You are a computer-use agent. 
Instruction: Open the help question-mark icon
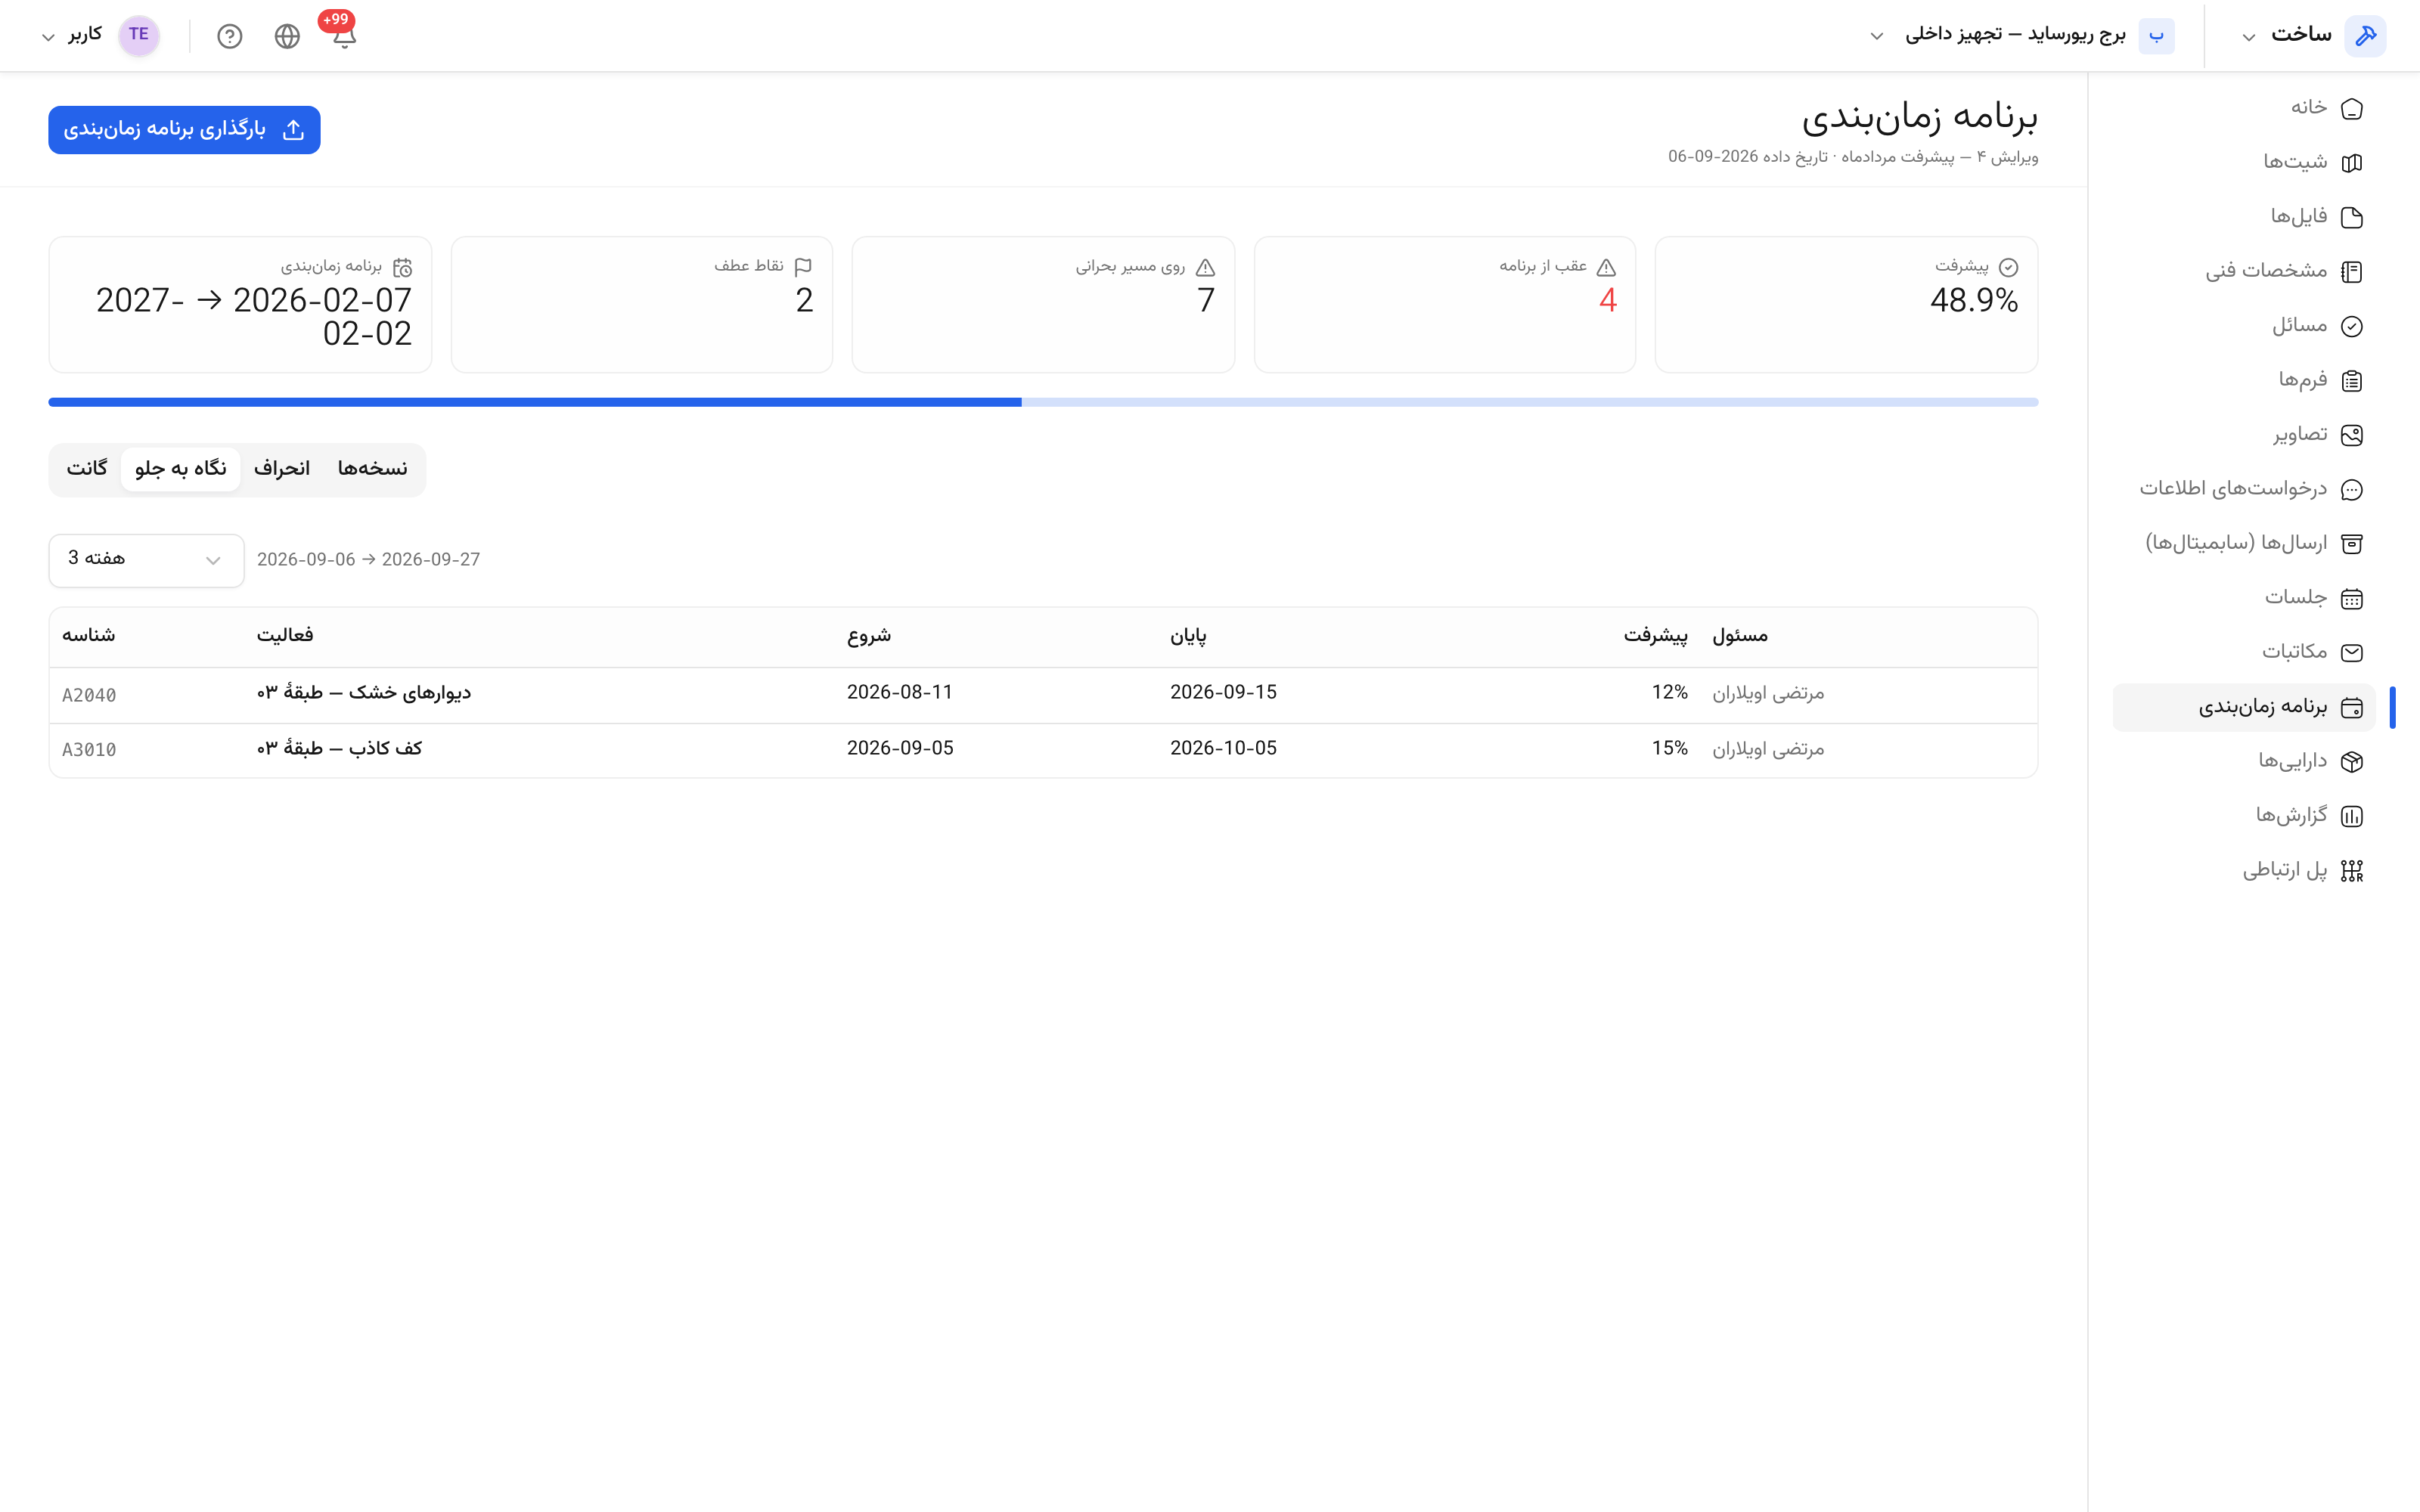(230, 37)
